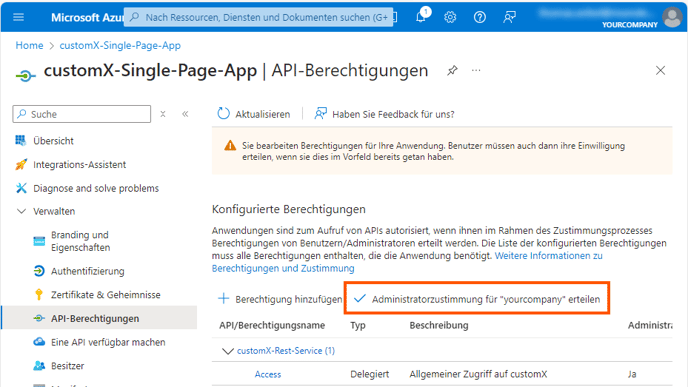Click the Konfigurierte Berechtigungen heading

288,209
